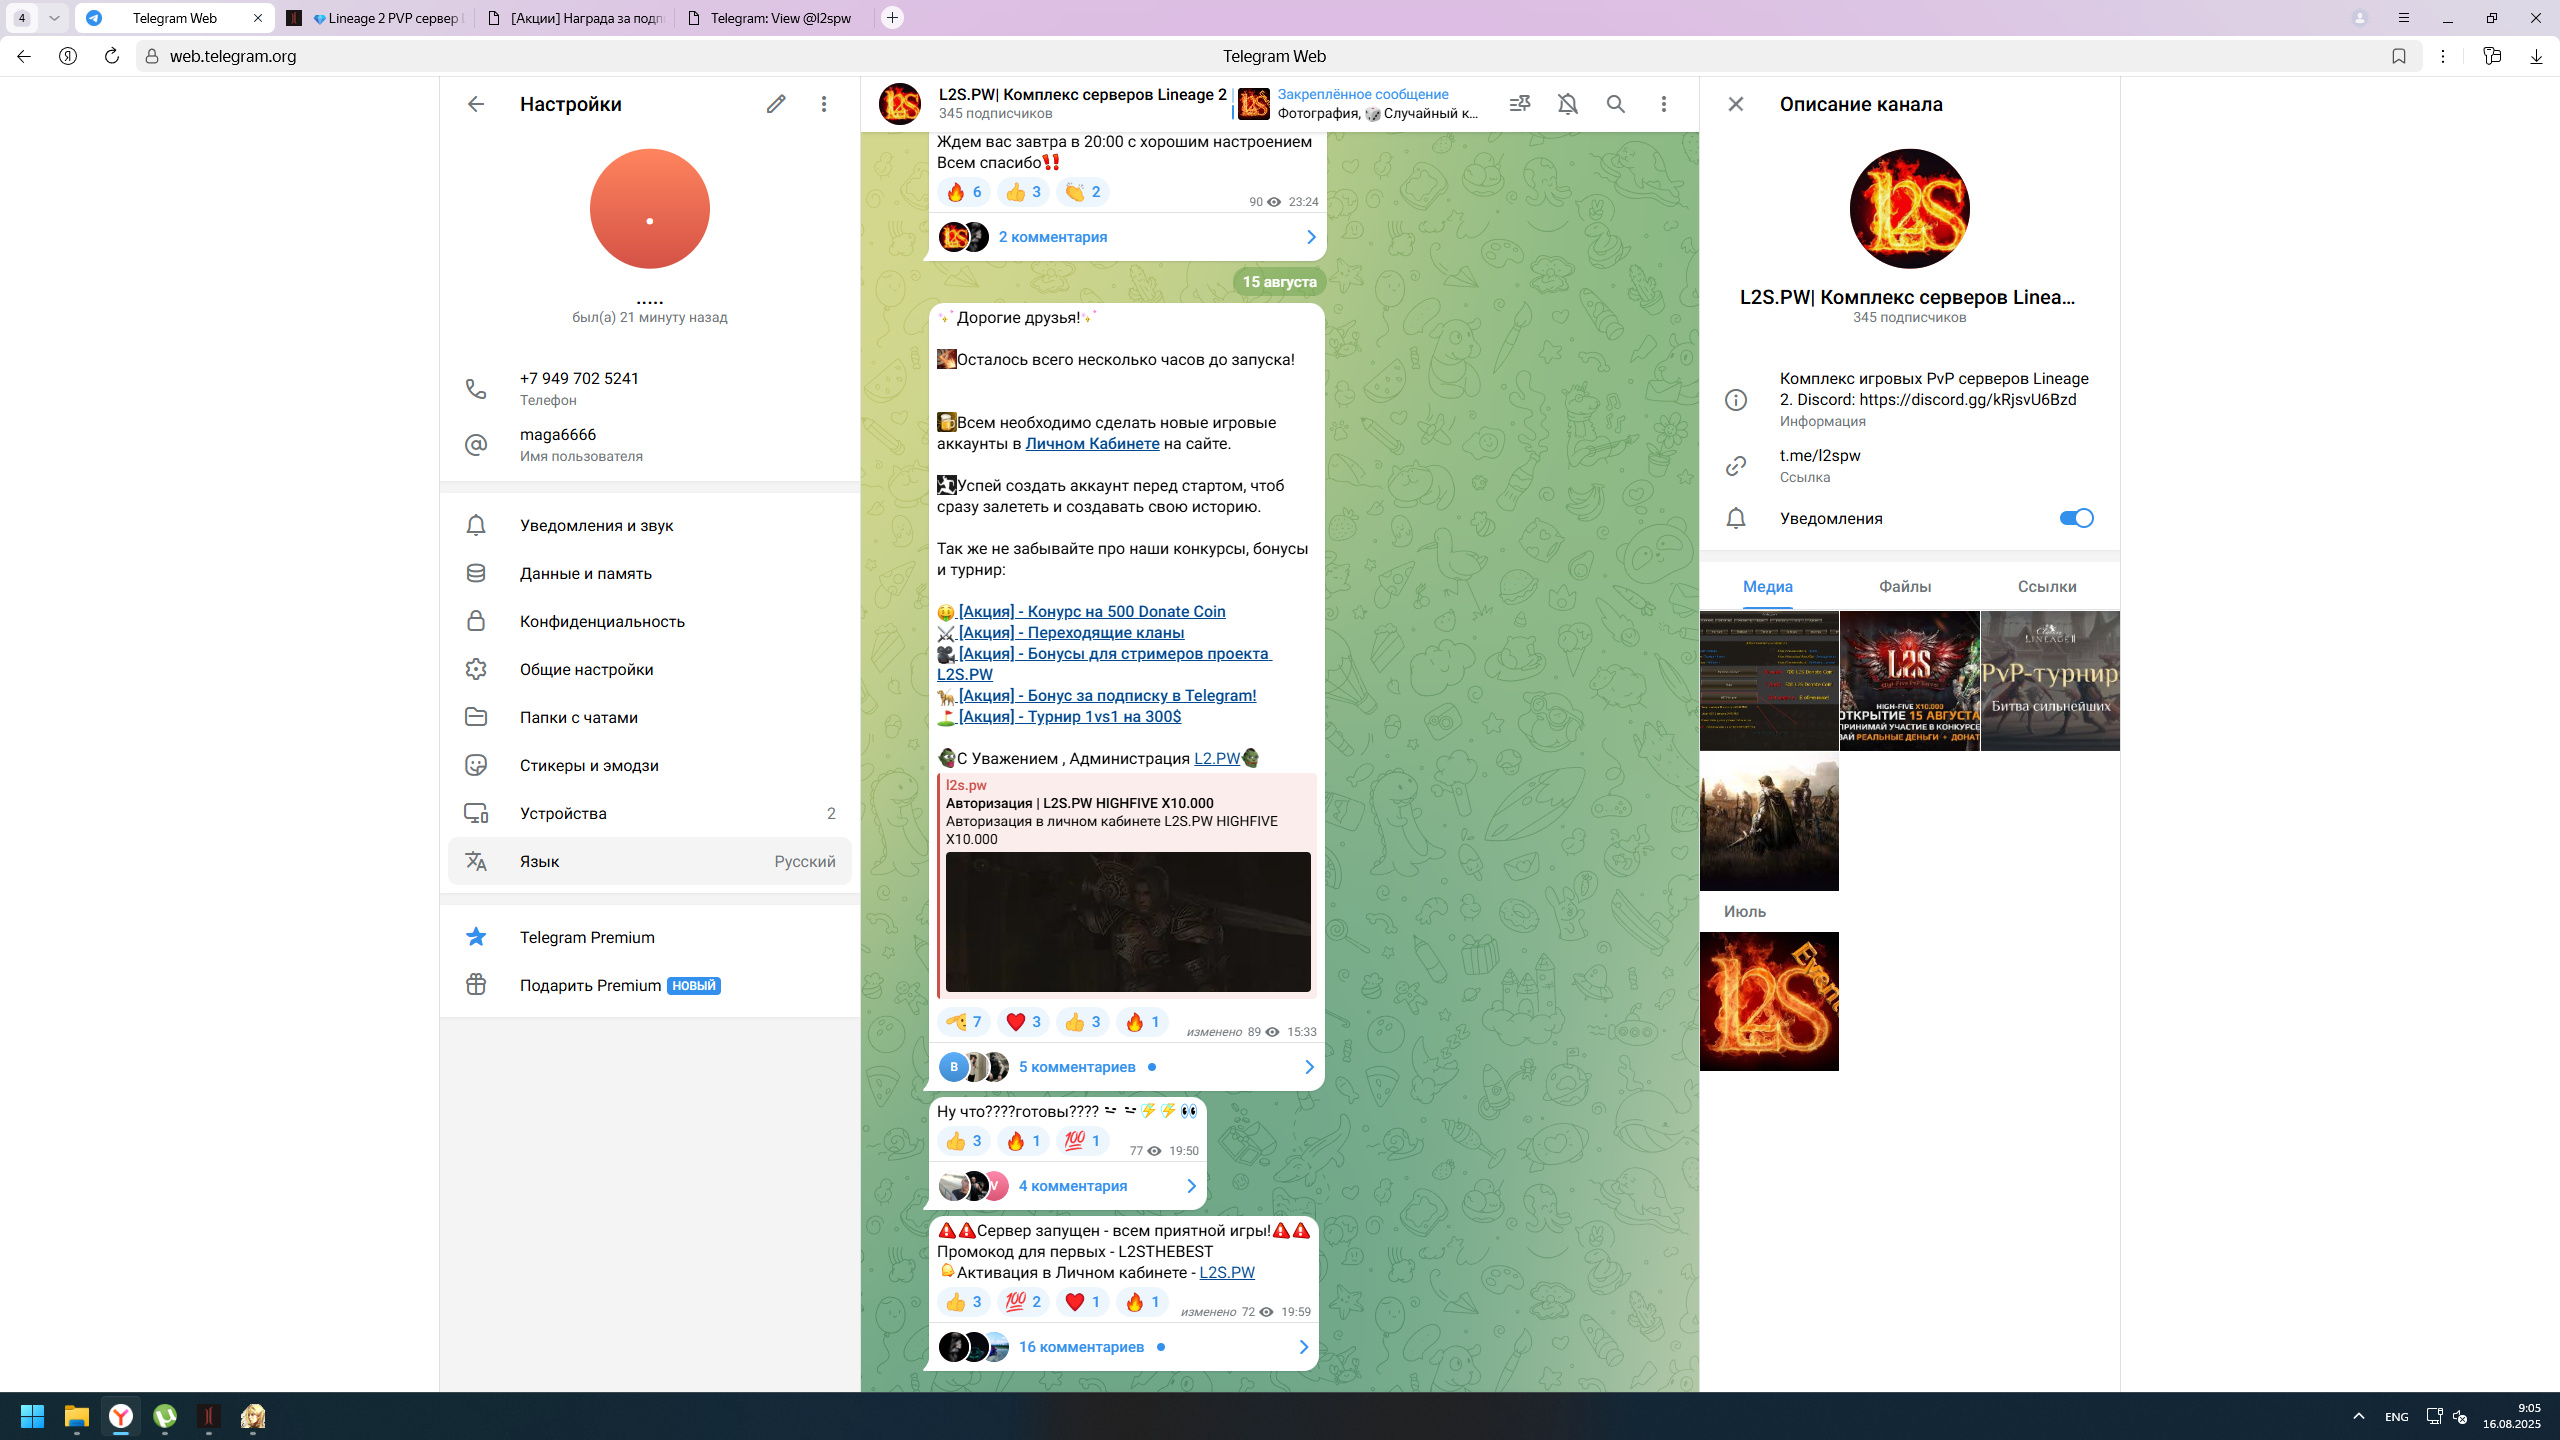Open browser downloads icon
The image size is (2560, 1440).
(x=2536, y=56)
